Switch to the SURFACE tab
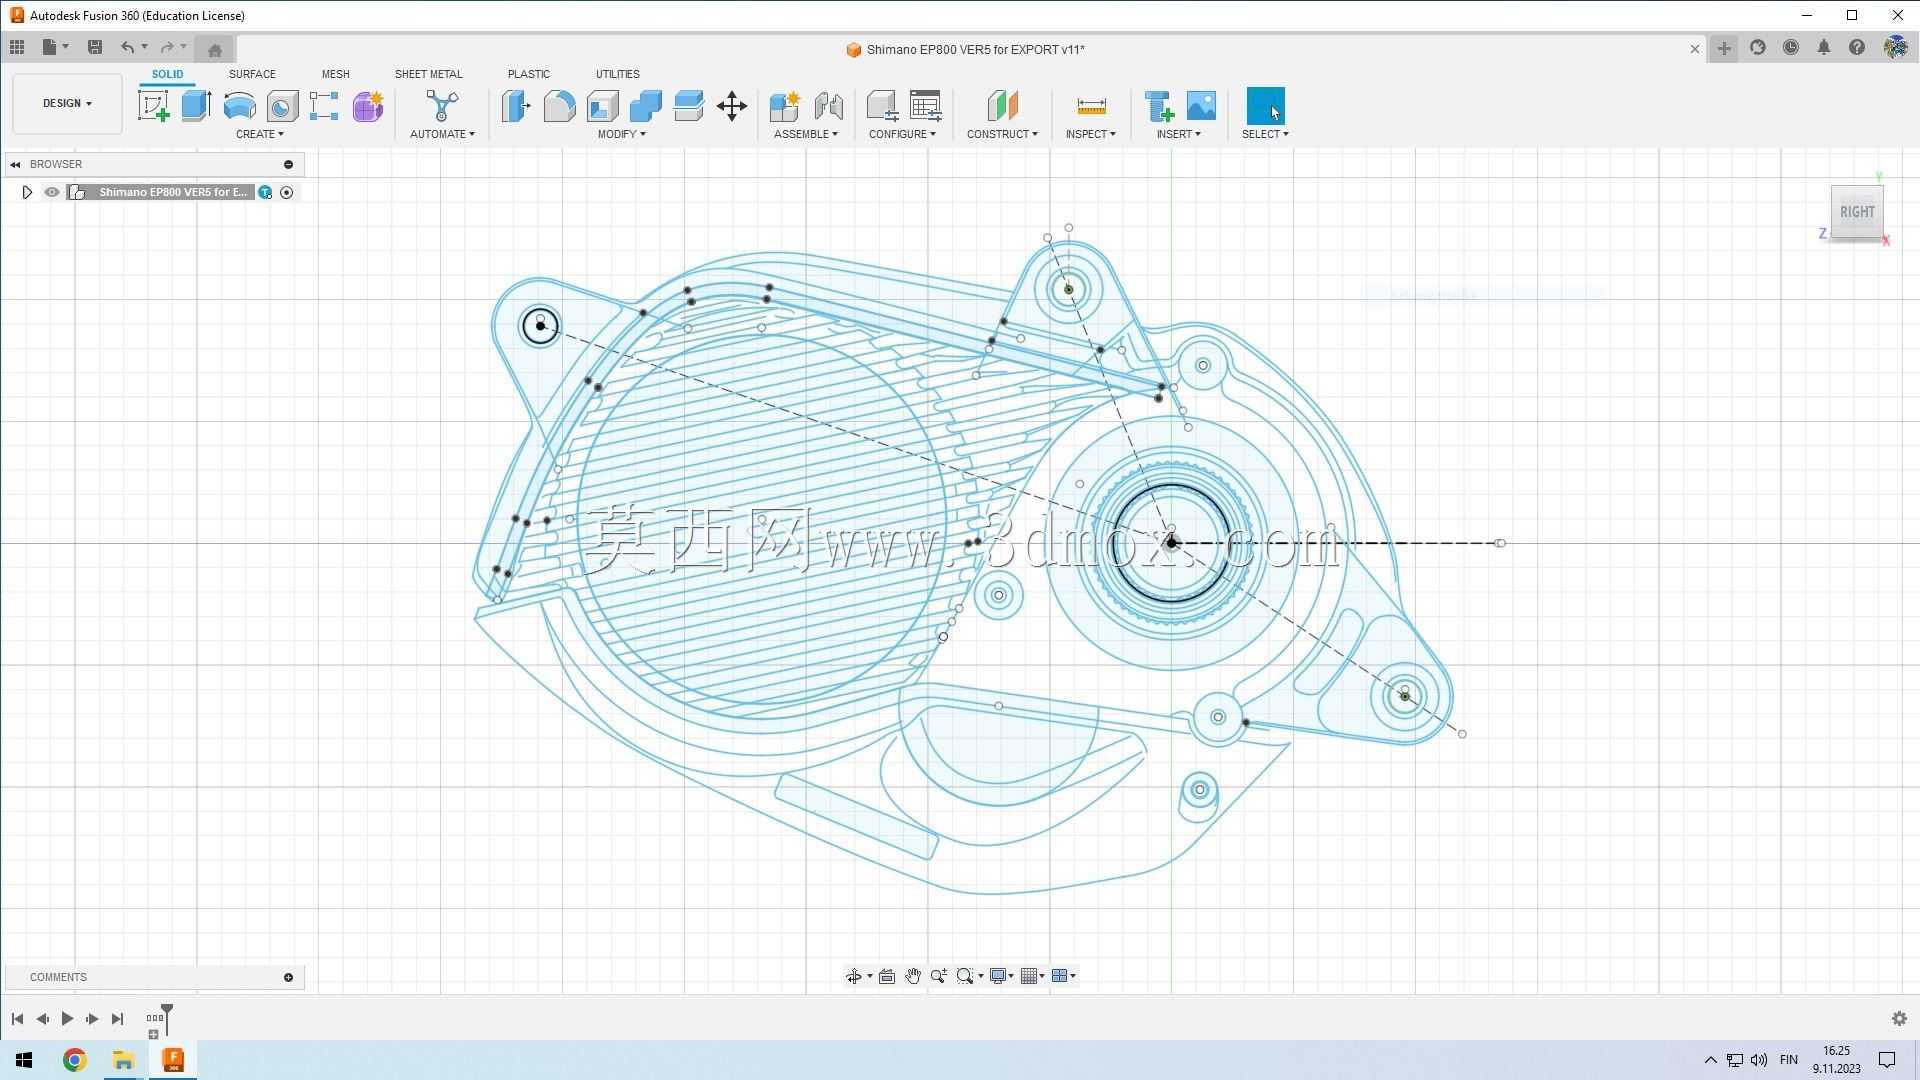1920x1080 pixels. [x=252, y=74]
